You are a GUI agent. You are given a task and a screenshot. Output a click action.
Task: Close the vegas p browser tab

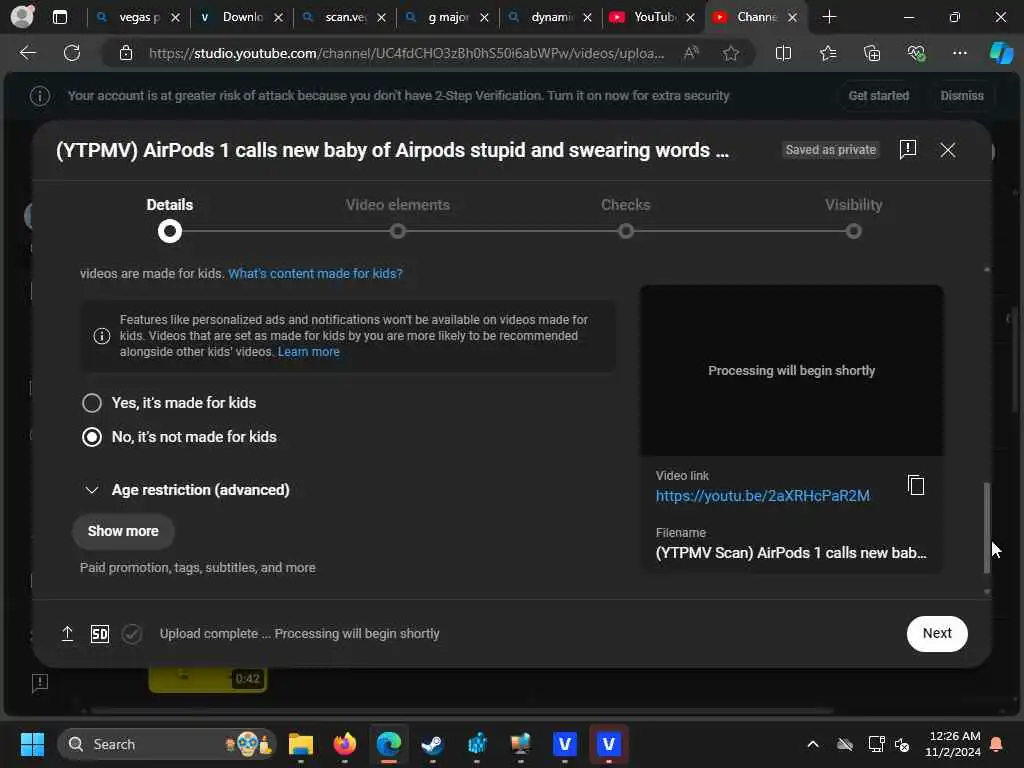(175, 18)
